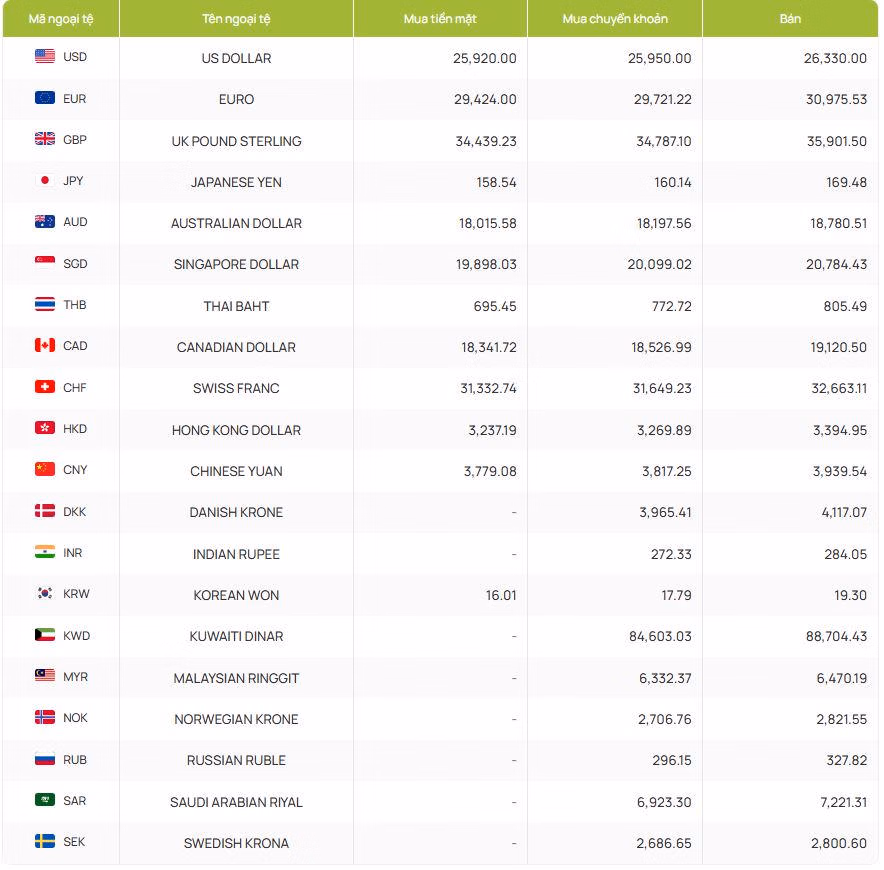This screenshot has width=884, height=870.
Task: Select the SINGAPORE DOLLAR row name
Action: [236, 264]
